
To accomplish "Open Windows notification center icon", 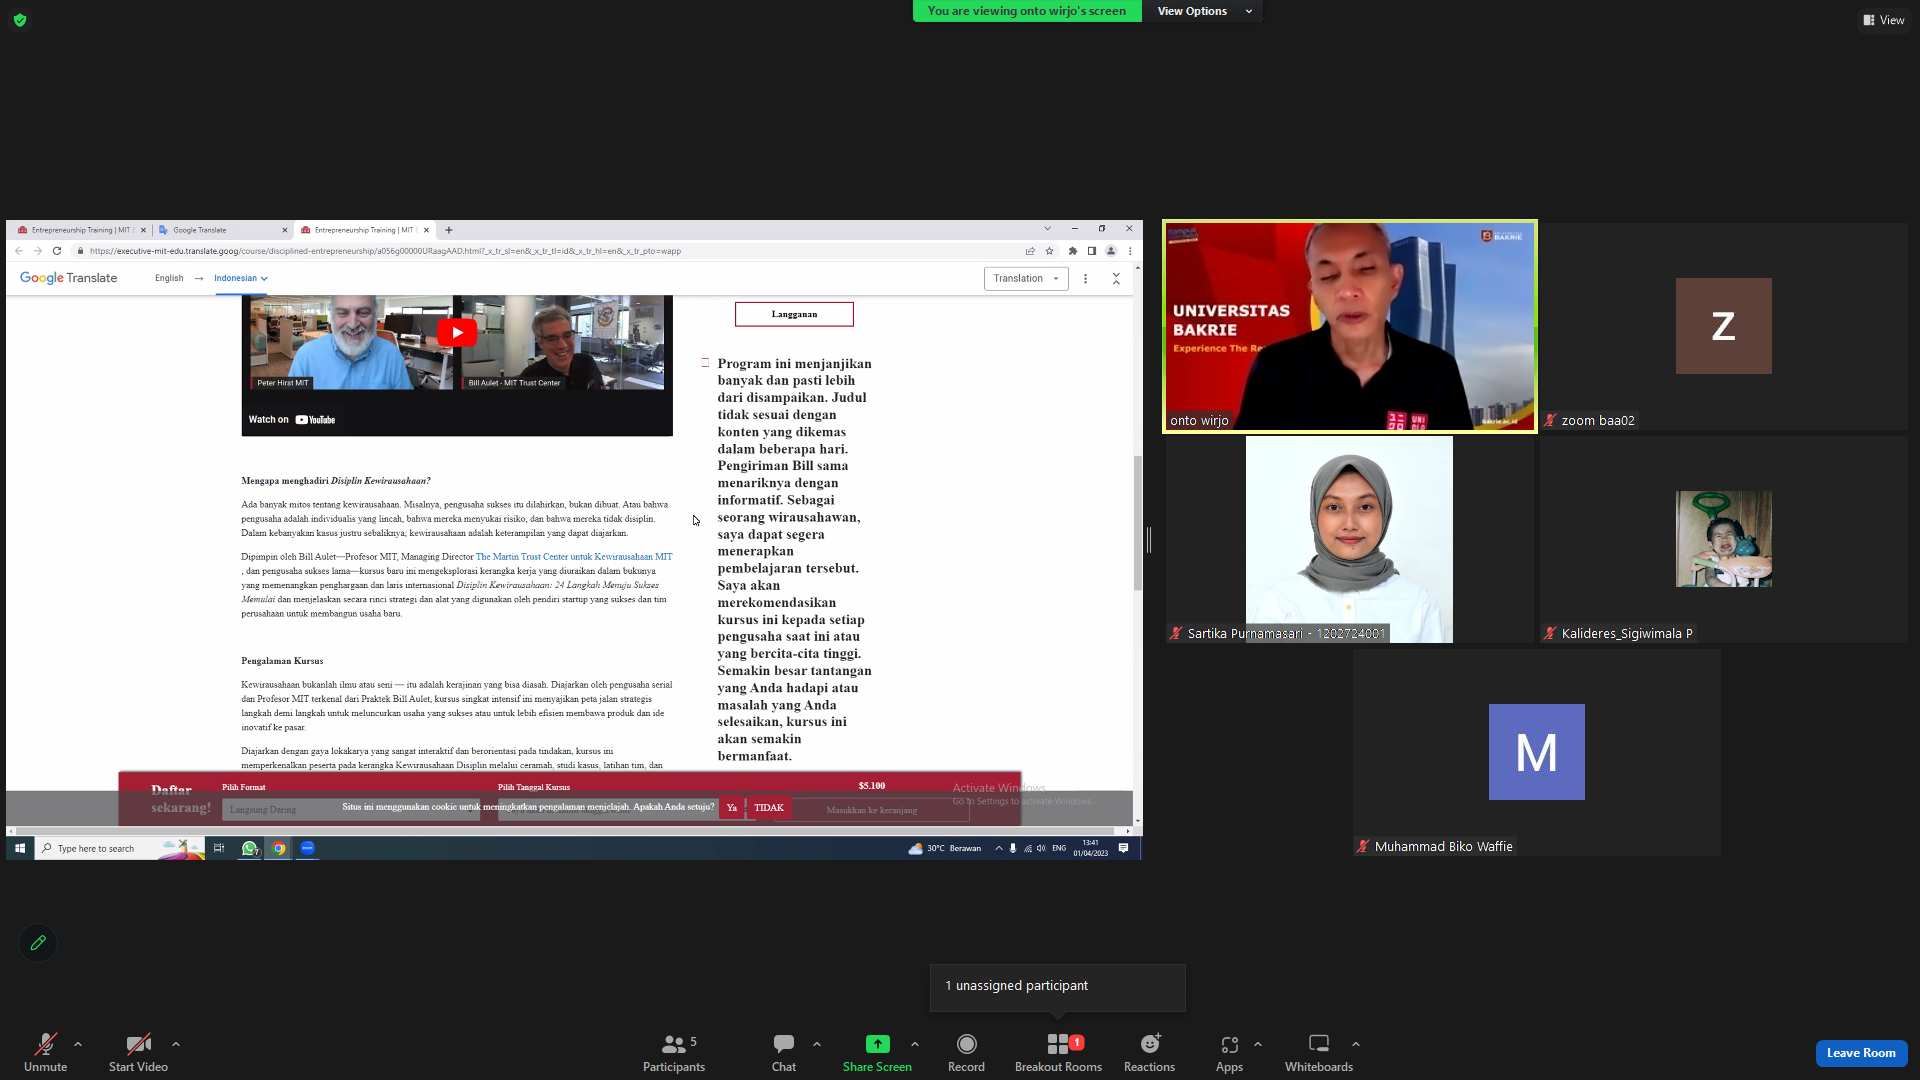I will (1124, 848).
